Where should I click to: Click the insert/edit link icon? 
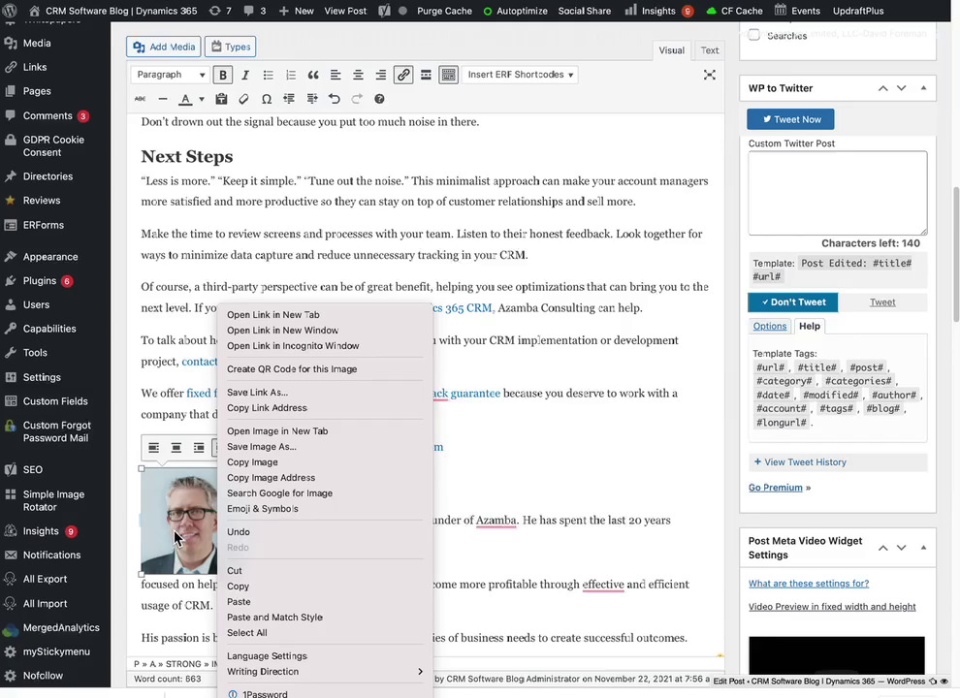point(403,75)
